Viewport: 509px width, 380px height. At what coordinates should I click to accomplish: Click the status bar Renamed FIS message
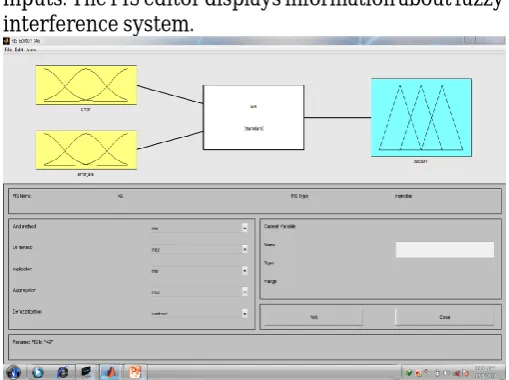[33, 342]
